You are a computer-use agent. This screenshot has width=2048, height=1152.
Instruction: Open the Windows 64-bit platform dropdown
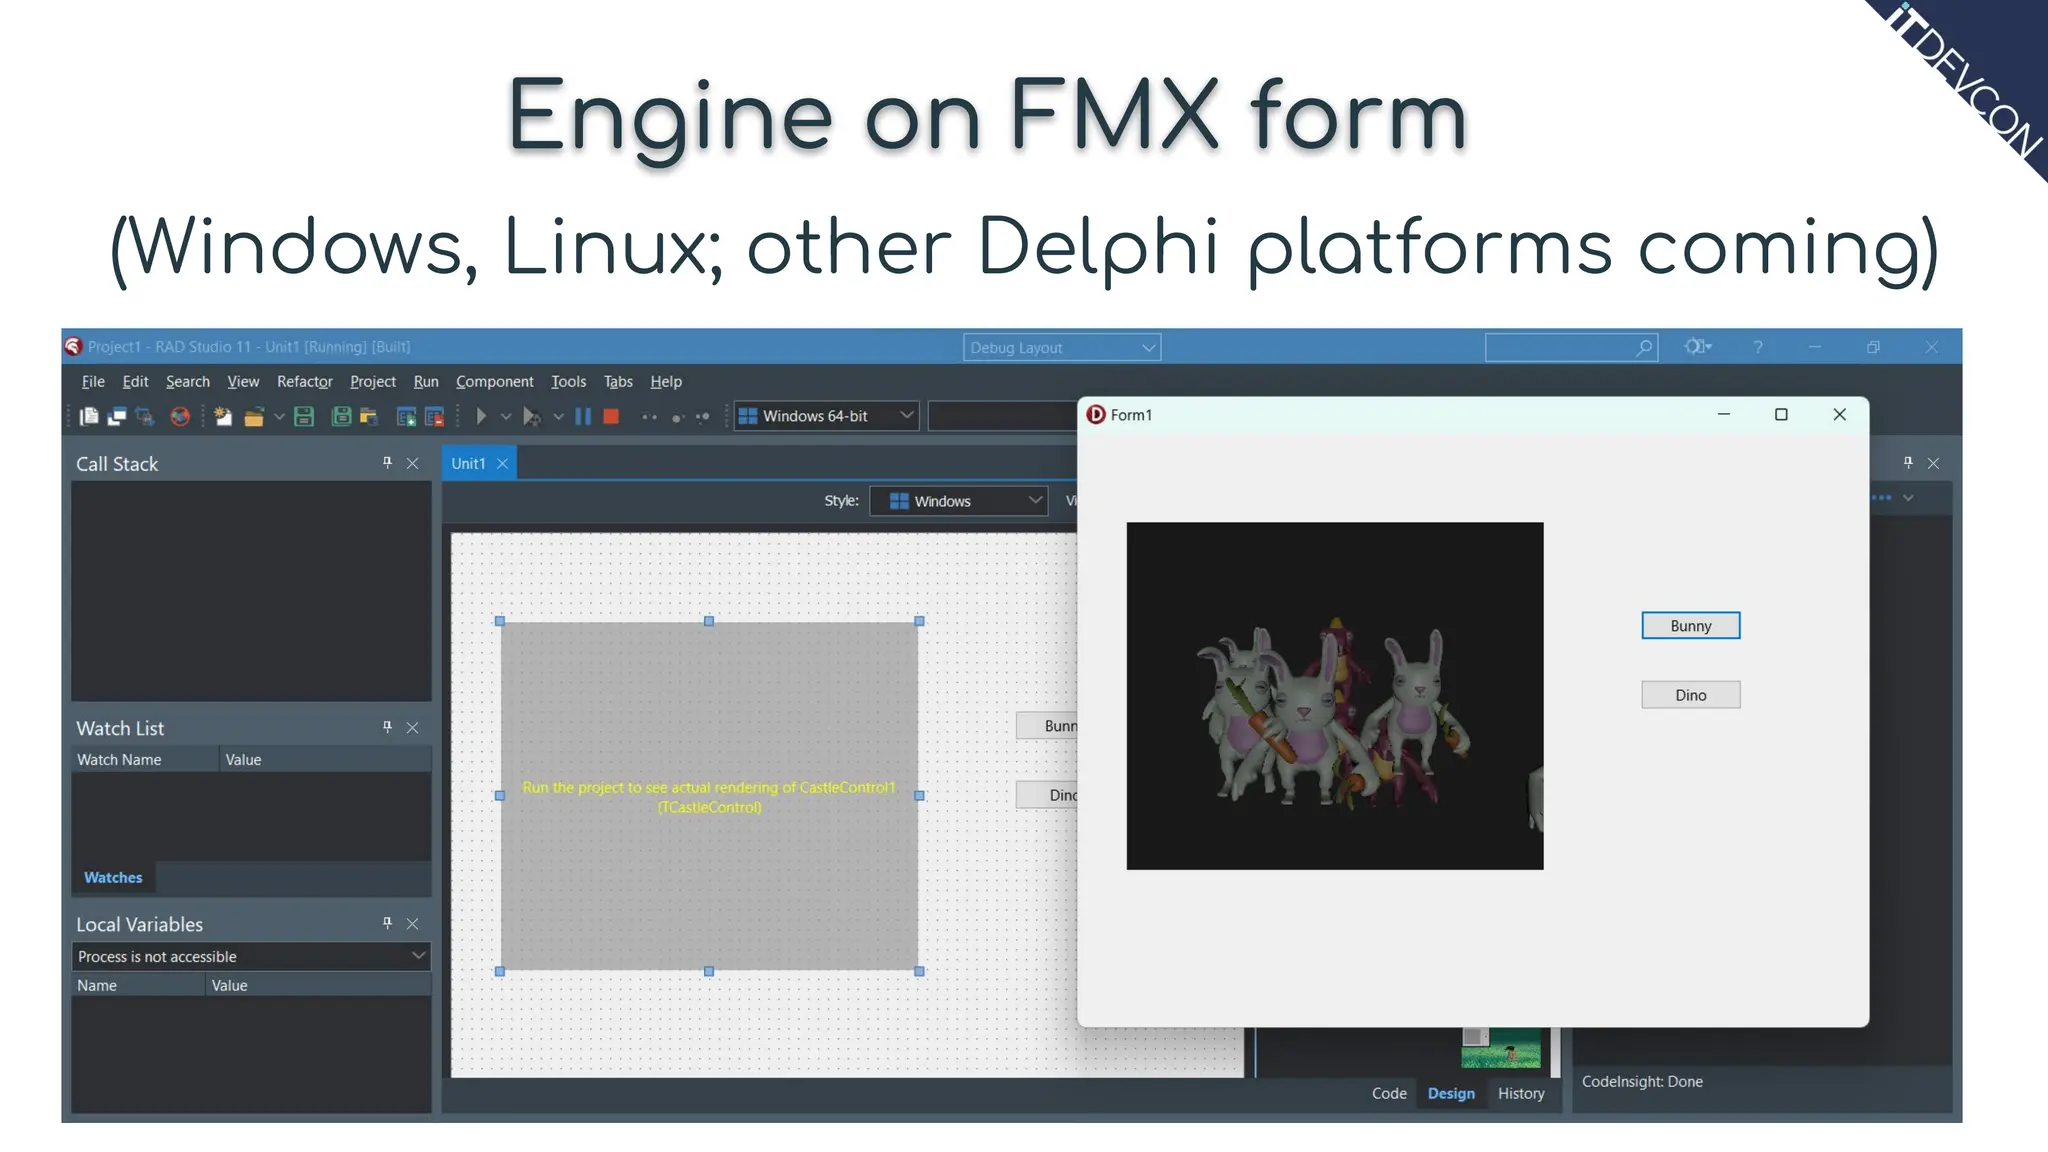(x=826, y=416)
